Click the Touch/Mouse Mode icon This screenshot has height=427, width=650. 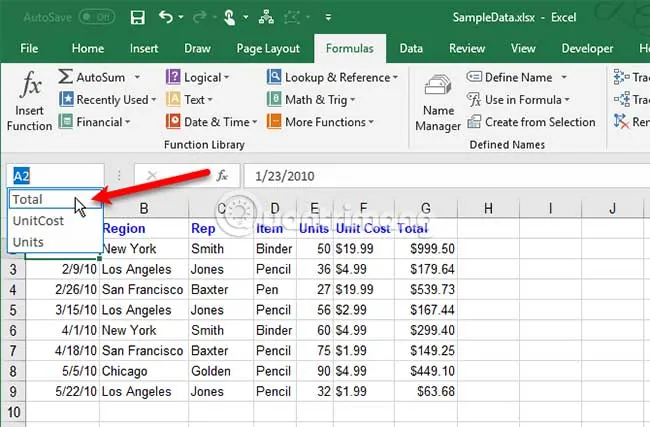(229, 17)
